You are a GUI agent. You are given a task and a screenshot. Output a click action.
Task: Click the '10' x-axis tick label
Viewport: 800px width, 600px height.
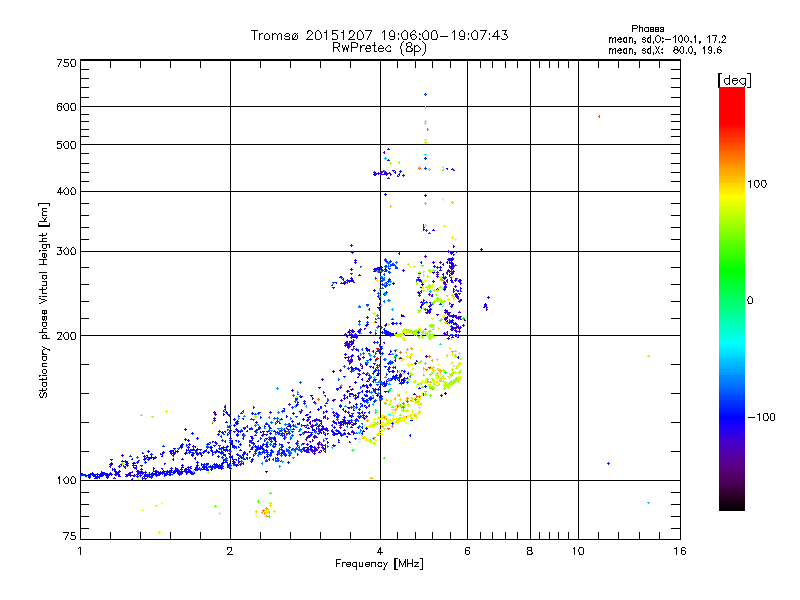pyautogui.click(x=578, y=551)
